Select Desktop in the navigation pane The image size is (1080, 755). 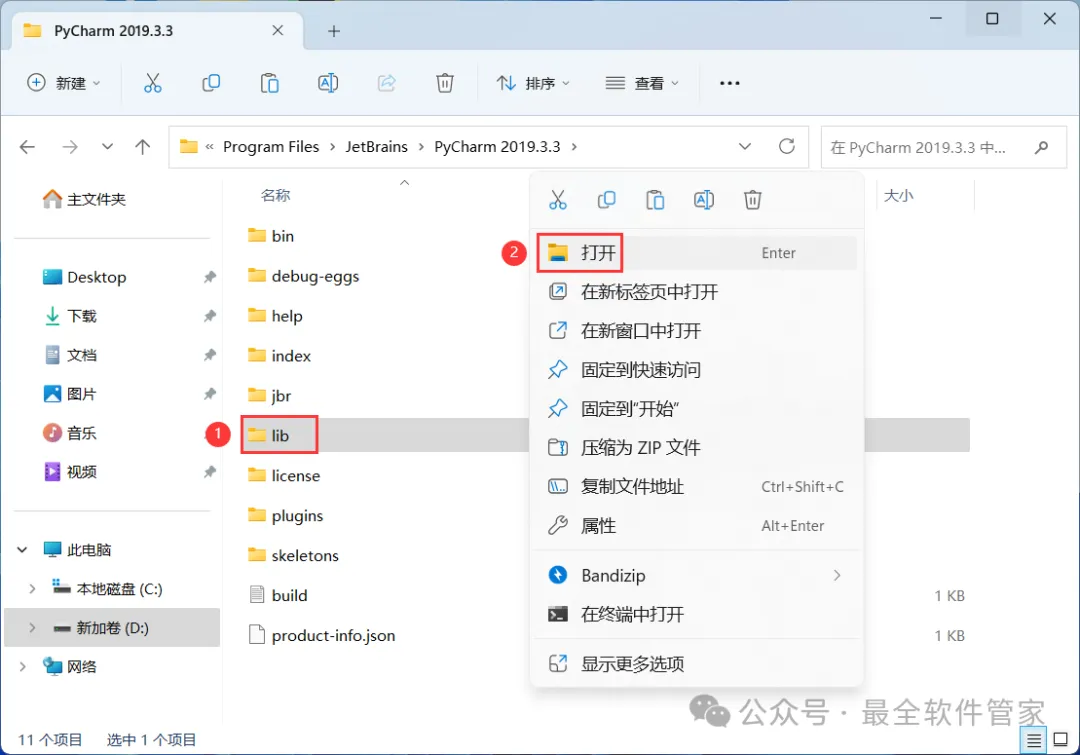pyautogui.click(x=84, y=277)
